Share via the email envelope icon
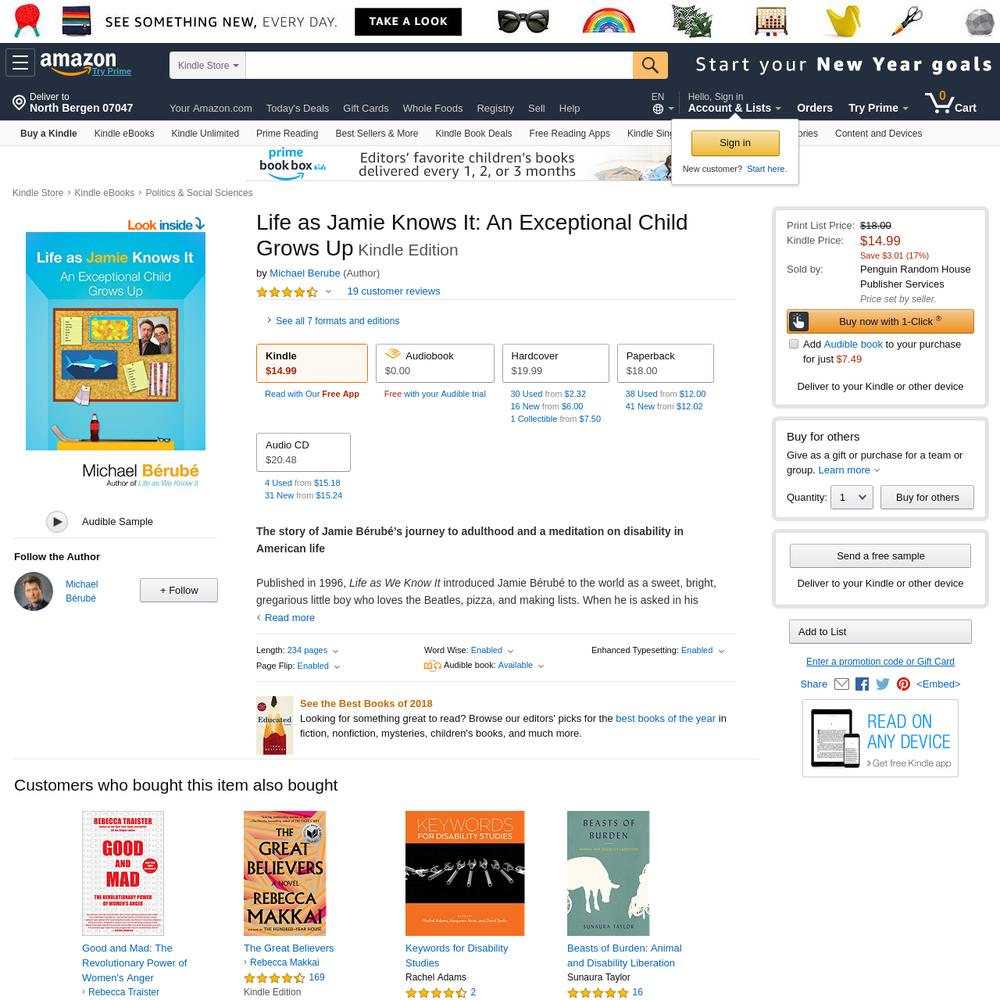The height and width of the screenshot is (1000, 1000). pos(841,684)
